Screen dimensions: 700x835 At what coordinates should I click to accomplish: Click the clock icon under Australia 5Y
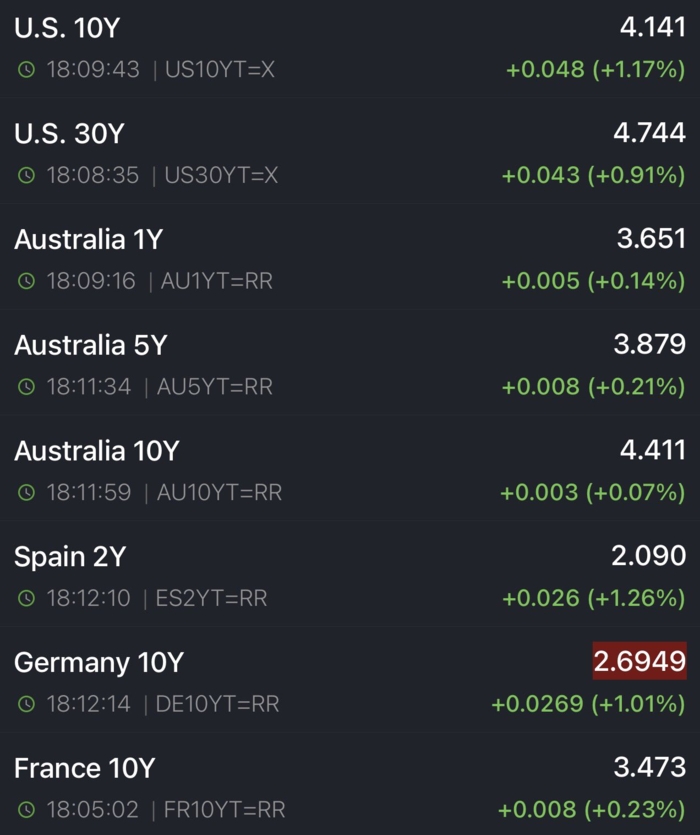click(x=26, y=387)
